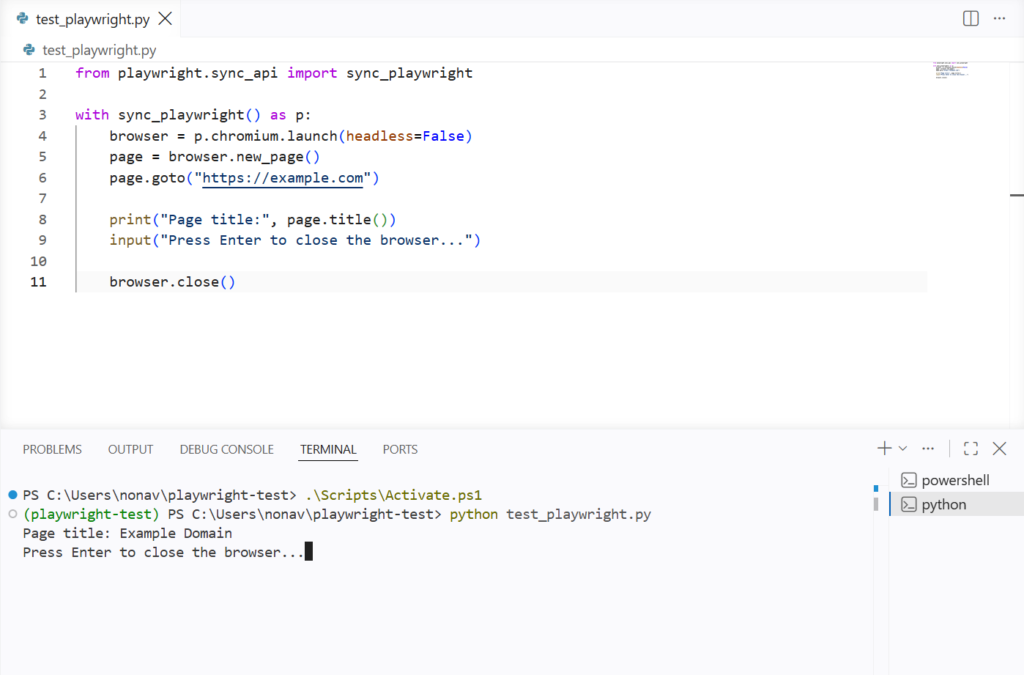Screen dimensions: 1024x675
Task: Click the code minimap preview
Action: click(x=950, y=70)
